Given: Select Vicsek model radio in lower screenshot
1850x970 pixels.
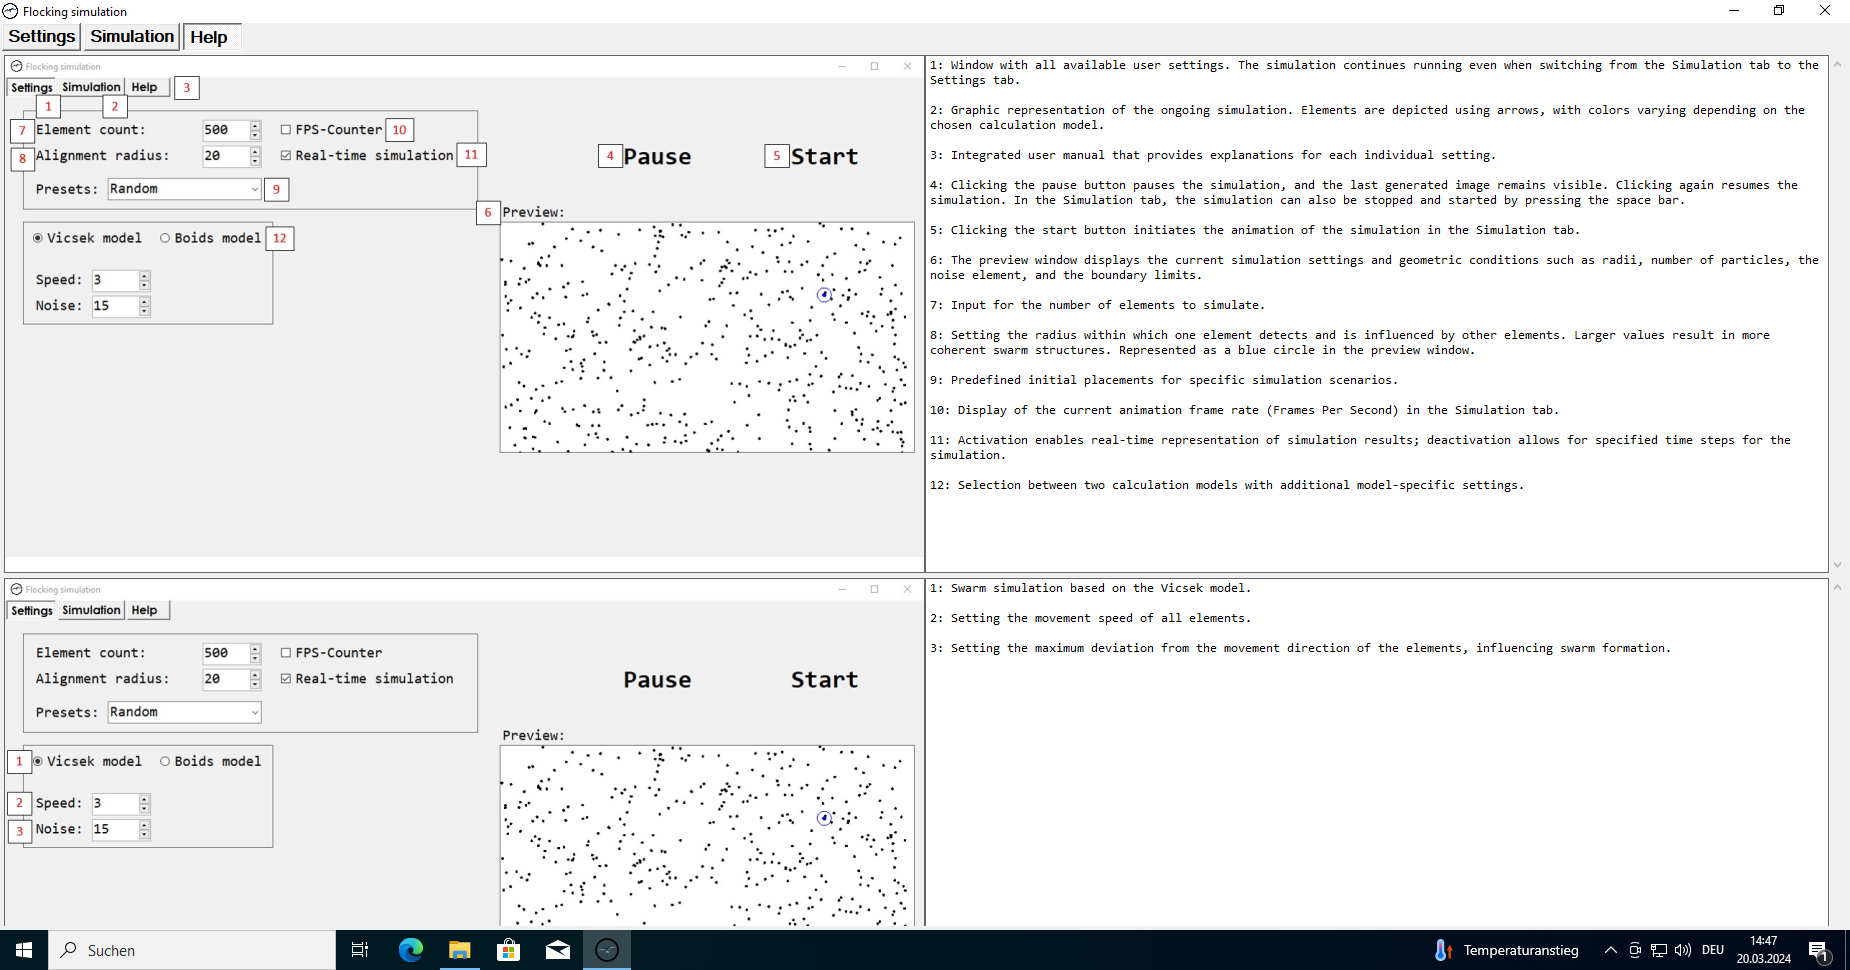Looking at the screenshot, I should coord(38,761).
